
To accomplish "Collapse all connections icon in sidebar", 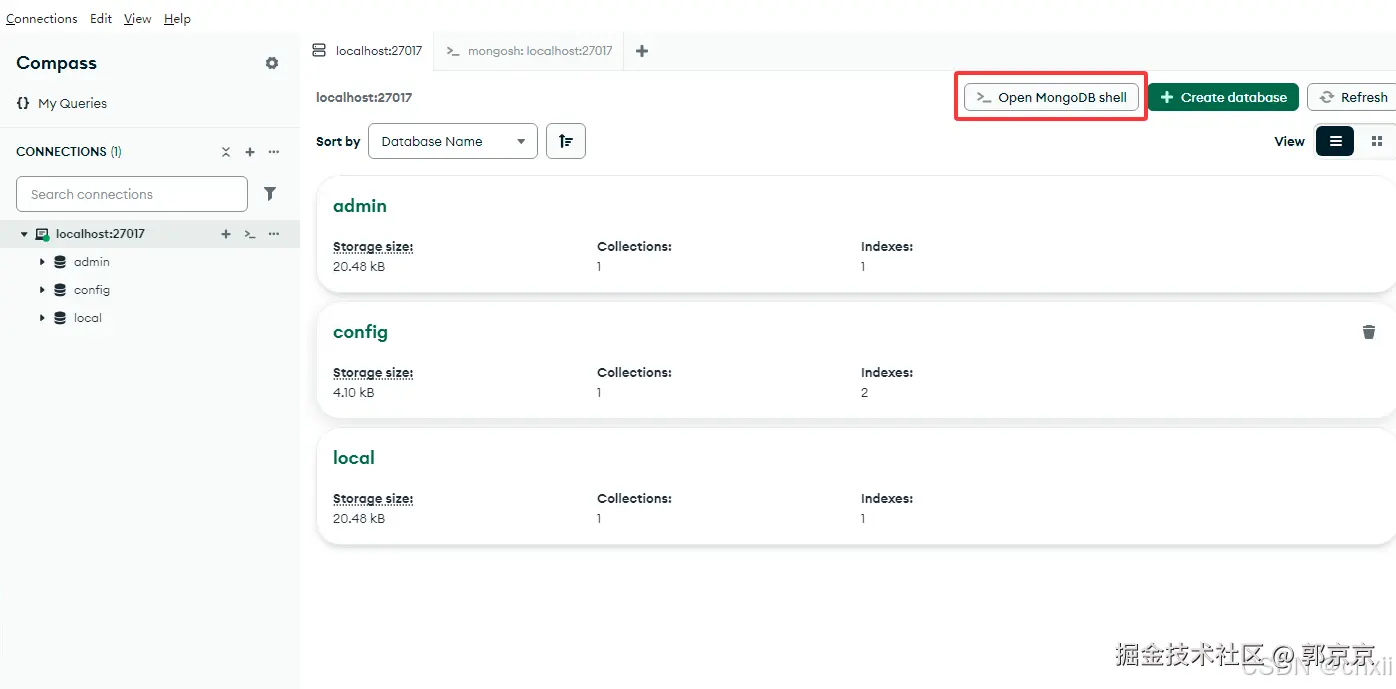I will [x=226, y=152].
